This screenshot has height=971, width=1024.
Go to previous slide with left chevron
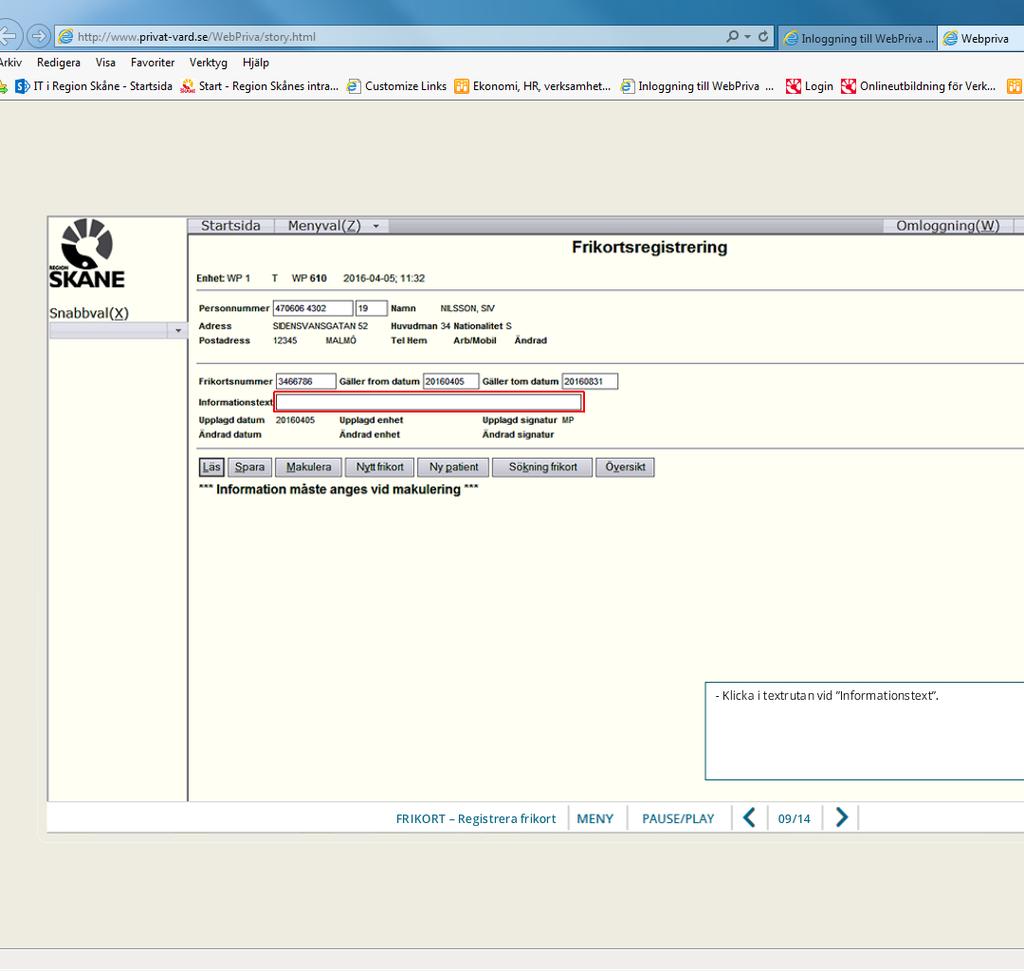tap(749, 818)
